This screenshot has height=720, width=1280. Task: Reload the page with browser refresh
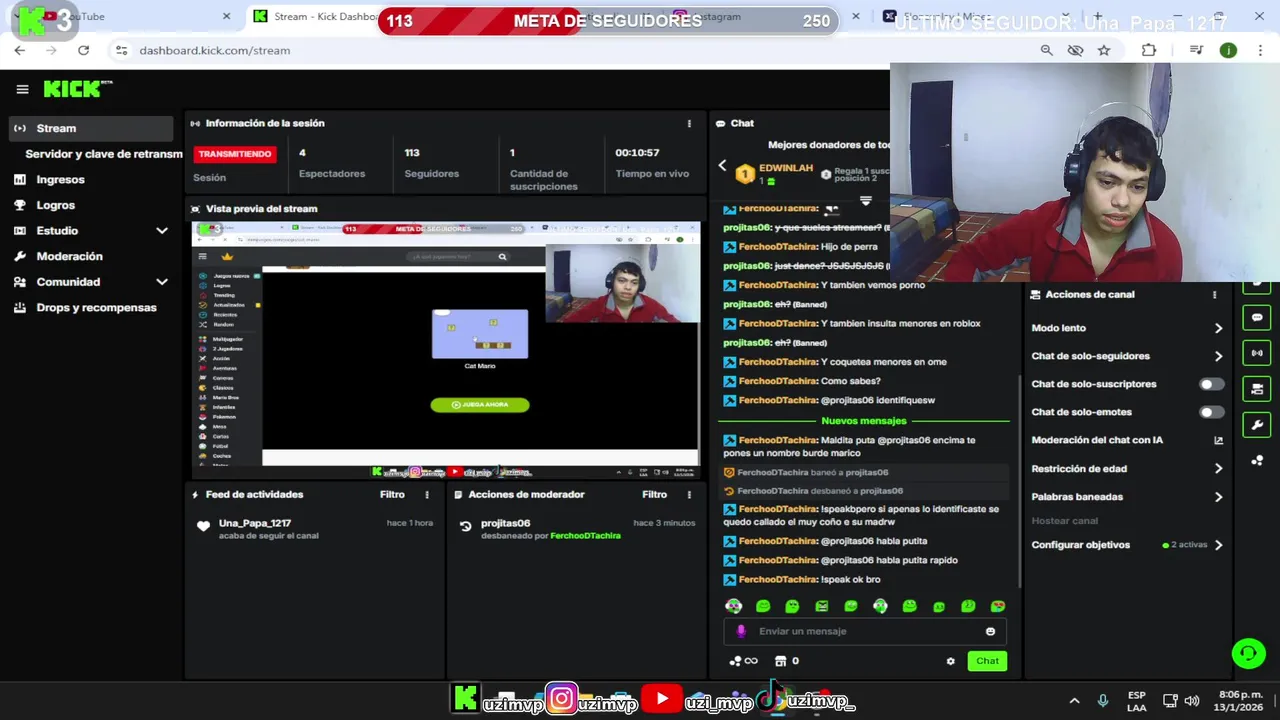pyautogui.click(x=83, y=50)
